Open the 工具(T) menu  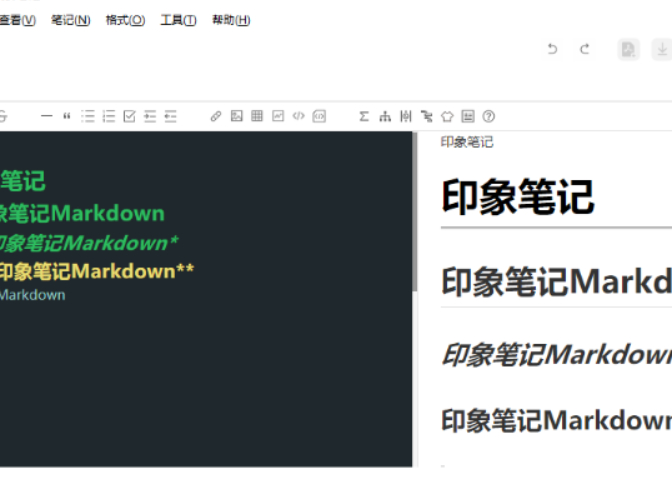(178, 20)
